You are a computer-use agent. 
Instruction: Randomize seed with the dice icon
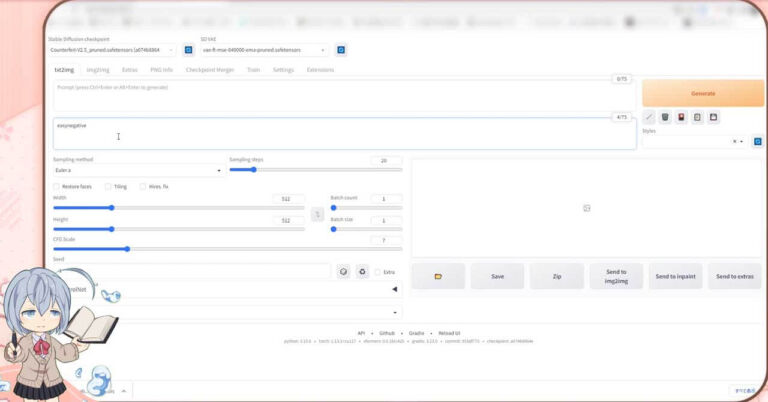343,271
